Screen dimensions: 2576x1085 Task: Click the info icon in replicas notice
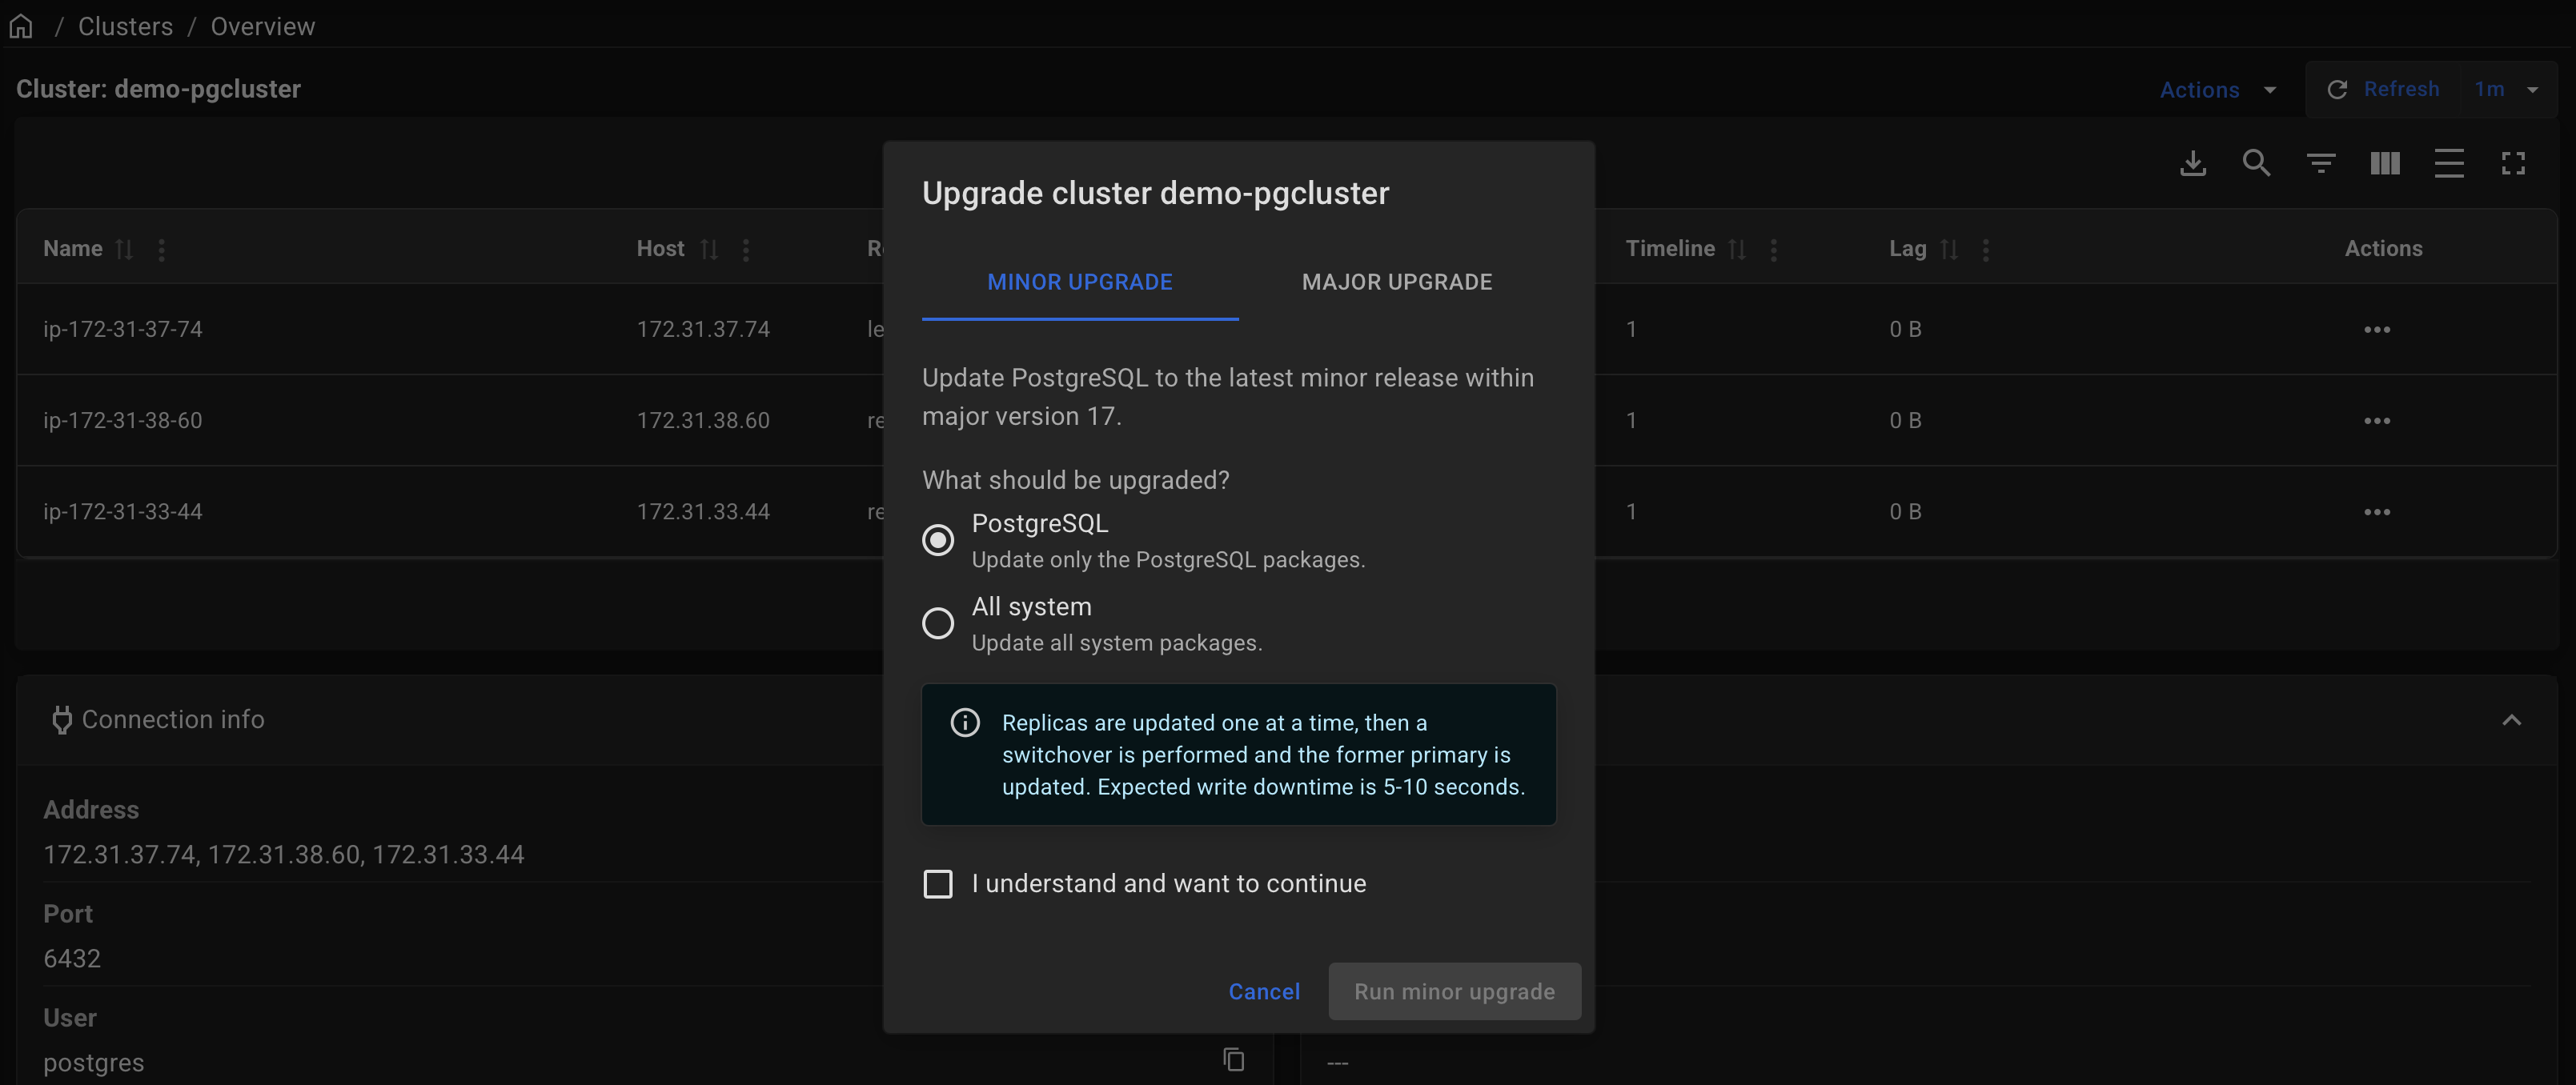964,722
